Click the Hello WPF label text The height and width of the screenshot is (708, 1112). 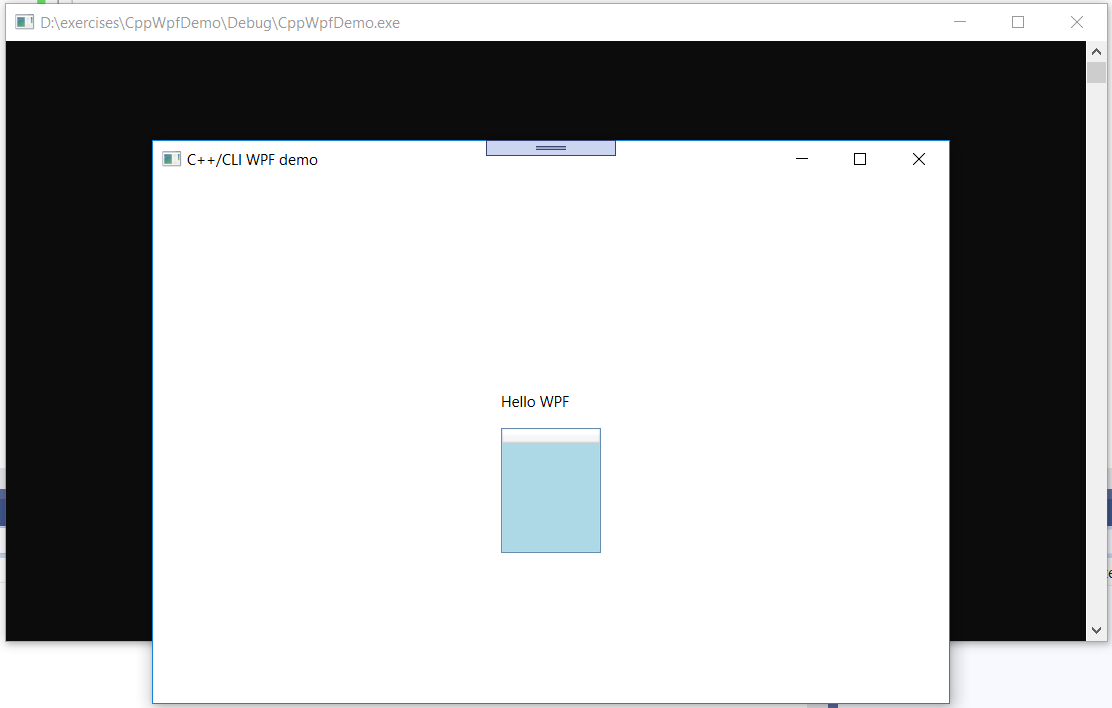[x=535, y=402]
